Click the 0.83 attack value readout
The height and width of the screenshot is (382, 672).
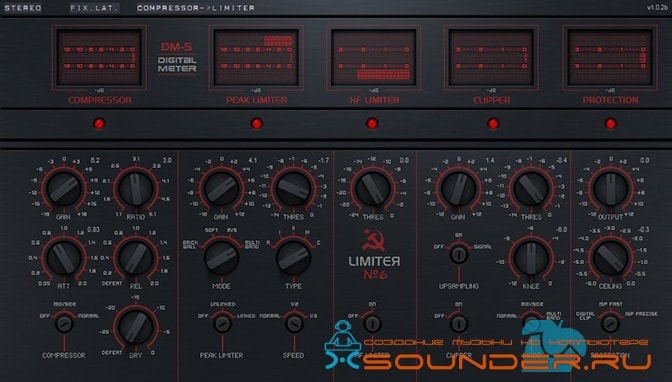tap(93, 229)
